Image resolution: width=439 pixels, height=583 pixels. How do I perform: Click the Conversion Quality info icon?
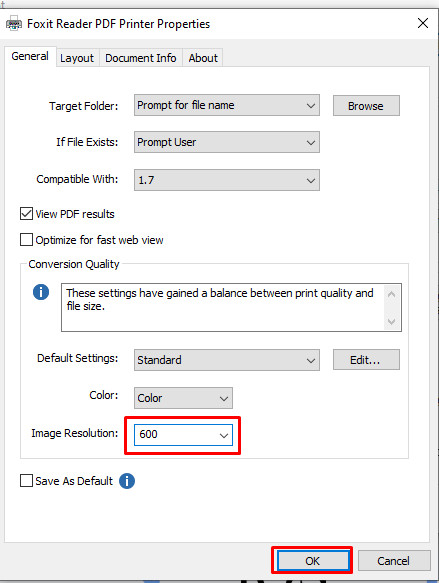pos(41,292)
